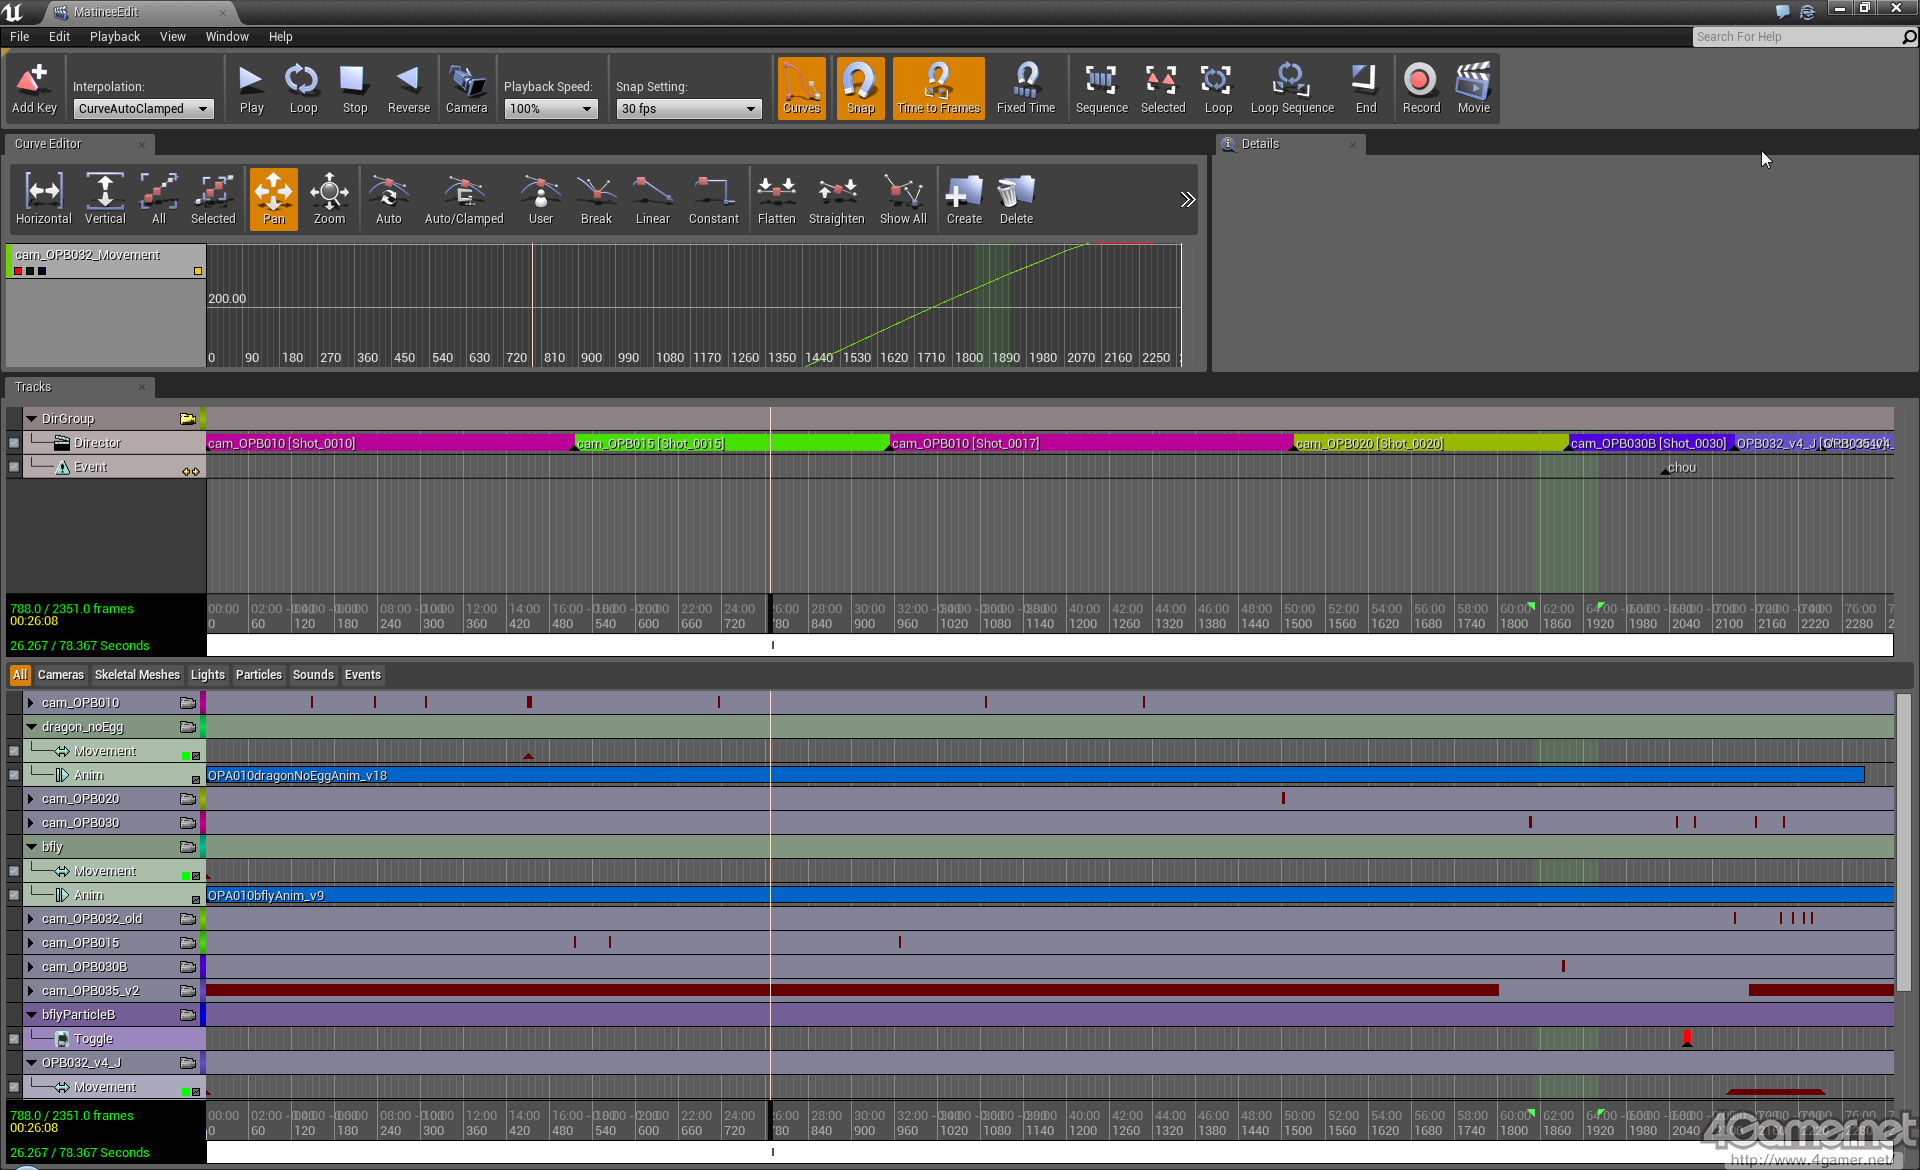Switch to the Skeletal Meshes filter tab

[137, 675]
